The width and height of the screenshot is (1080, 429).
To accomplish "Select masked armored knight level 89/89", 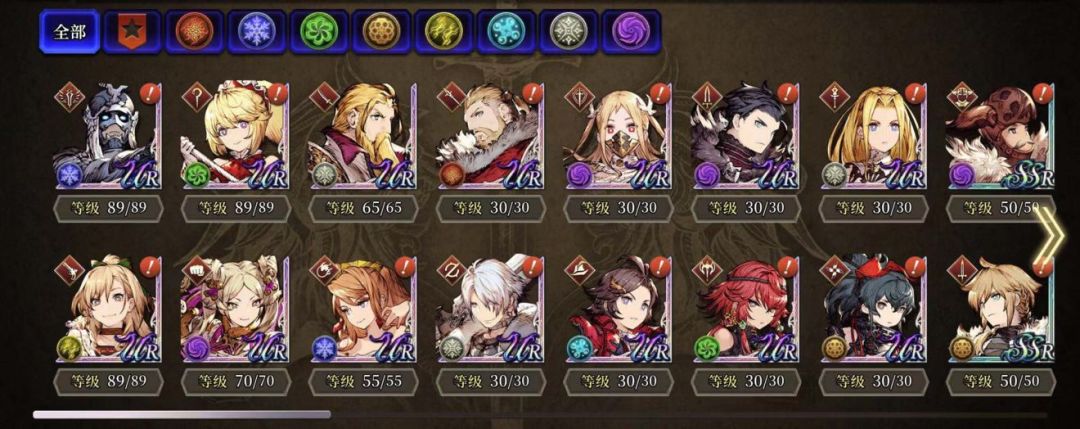I will click(107, 136).
